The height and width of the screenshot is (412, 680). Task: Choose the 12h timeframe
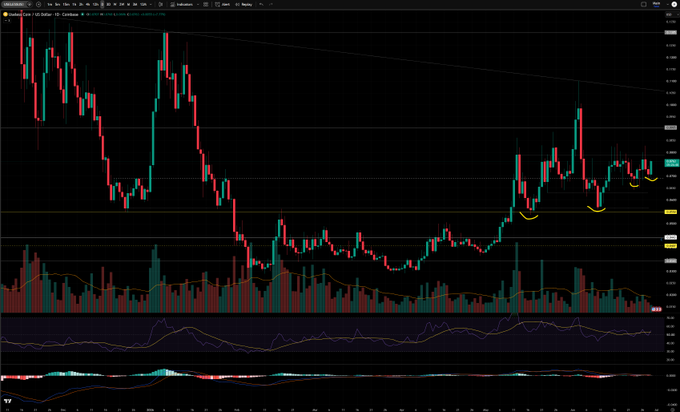point(95,4)
